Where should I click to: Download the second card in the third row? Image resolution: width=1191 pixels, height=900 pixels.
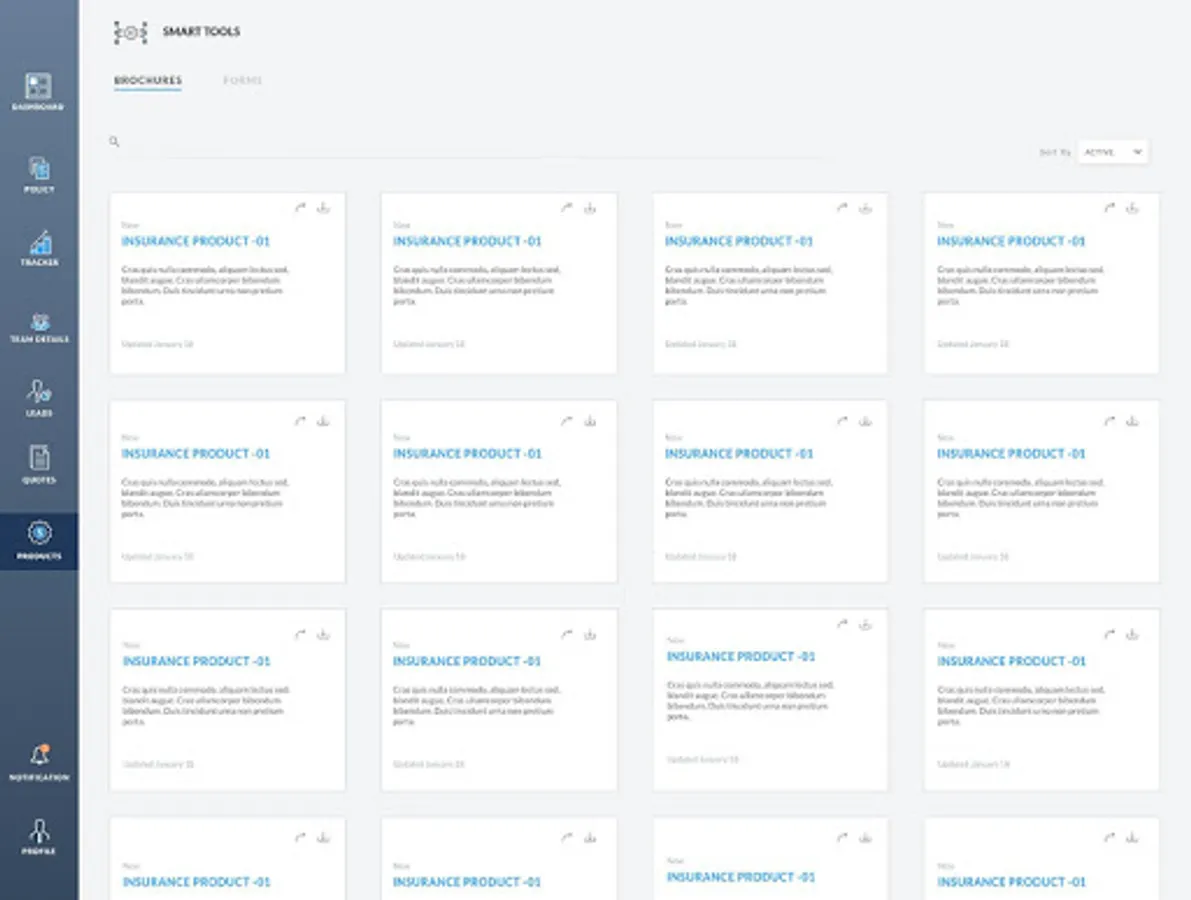click(x=590, y=634)
